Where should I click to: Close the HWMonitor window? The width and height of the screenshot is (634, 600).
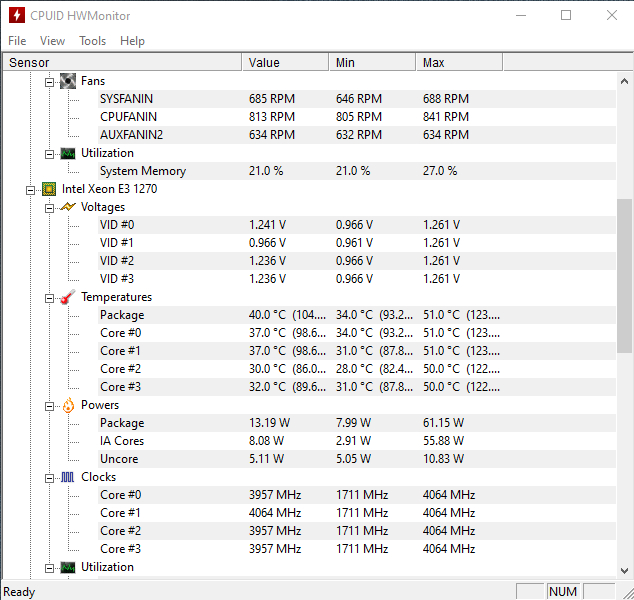[612, 15]
